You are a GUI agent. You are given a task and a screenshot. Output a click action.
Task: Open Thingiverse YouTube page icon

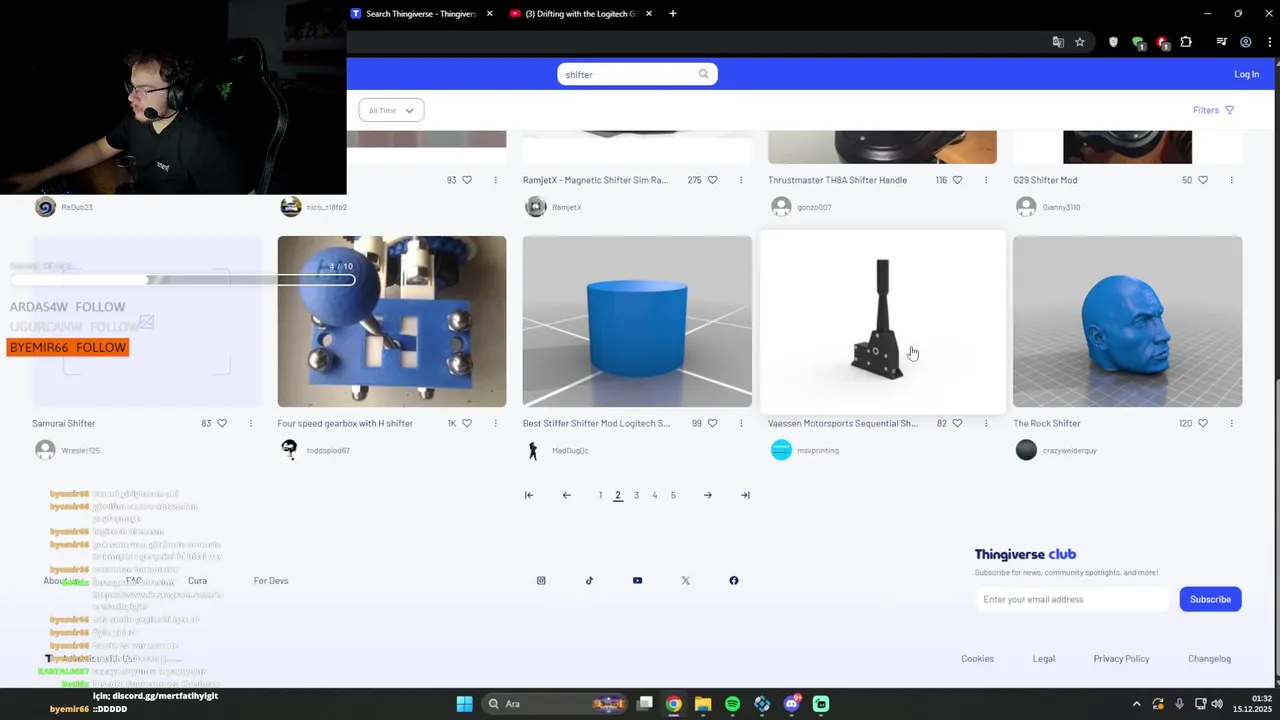pos(637,580)
